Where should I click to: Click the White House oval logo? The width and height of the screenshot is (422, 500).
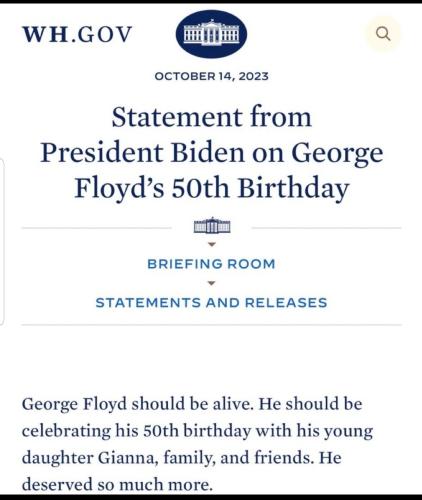pos(211,34)
